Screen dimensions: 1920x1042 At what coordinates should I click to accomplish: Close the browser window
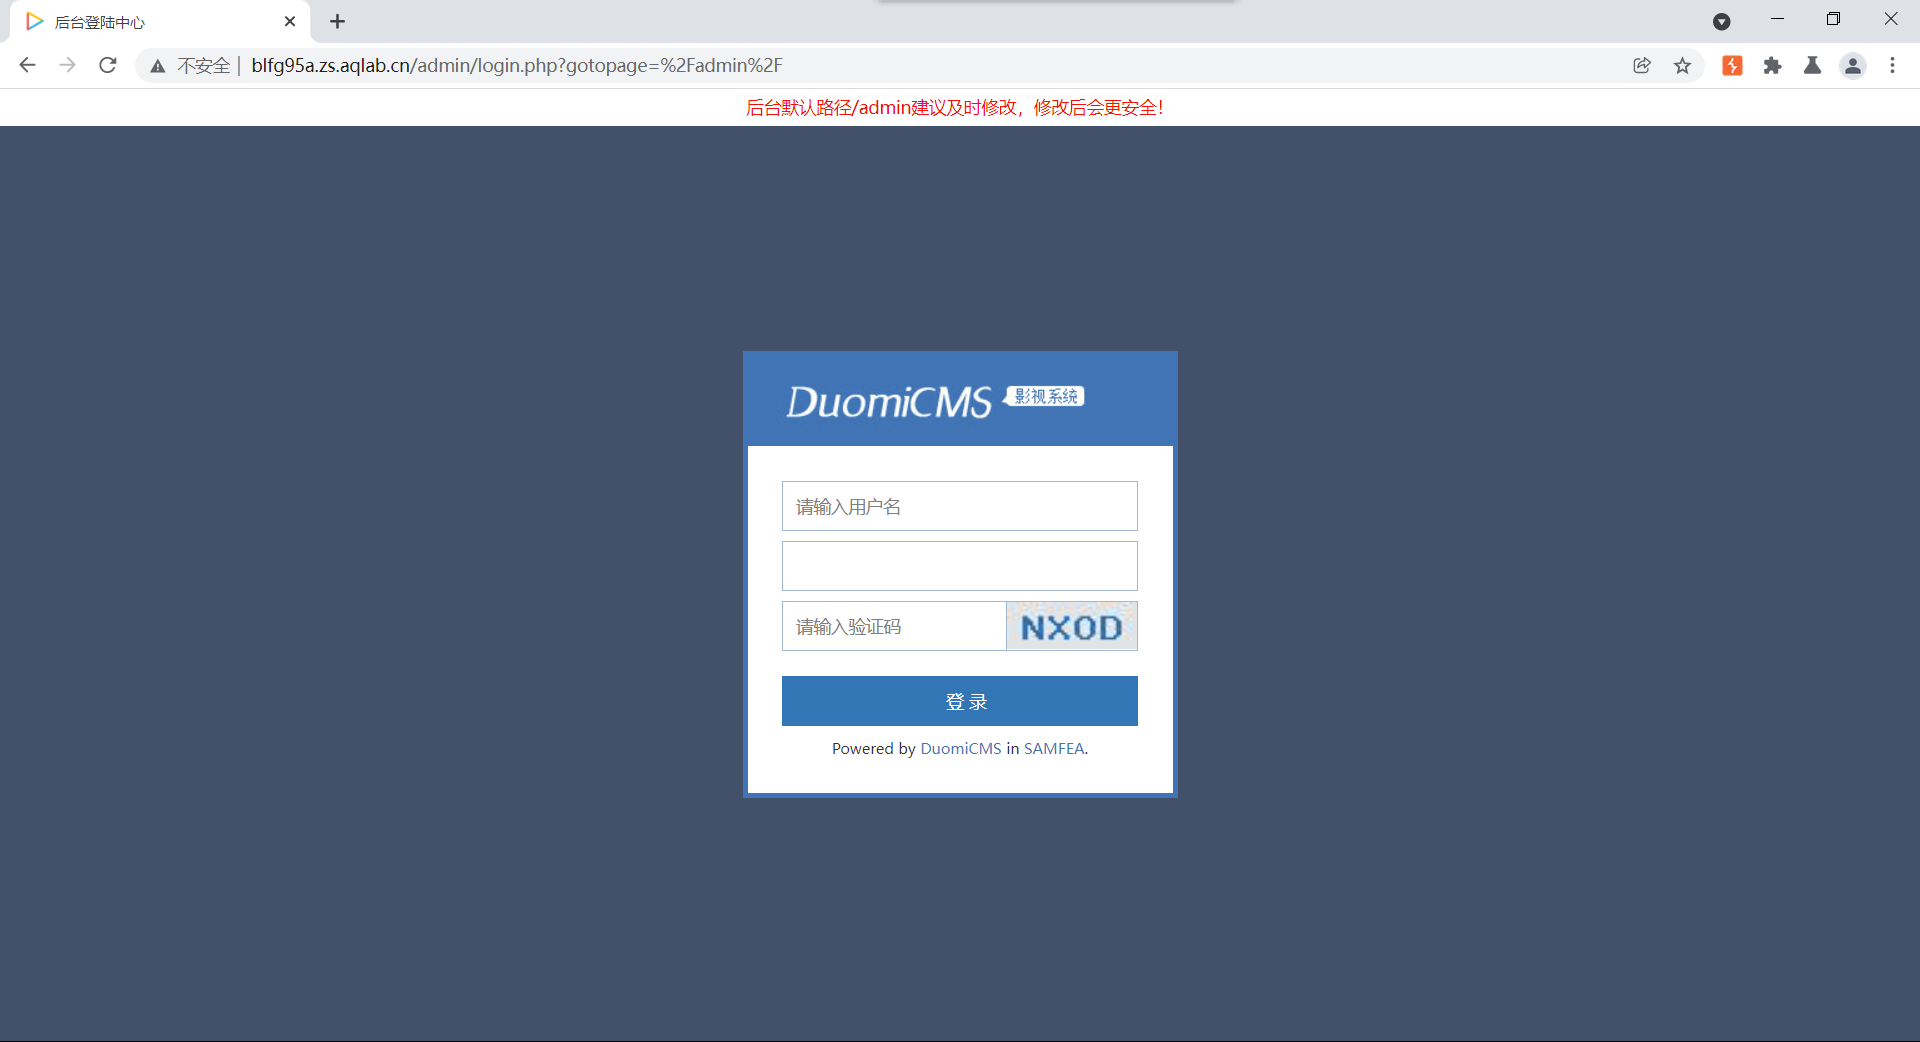pyautogui.click(x=1891, y=20)
